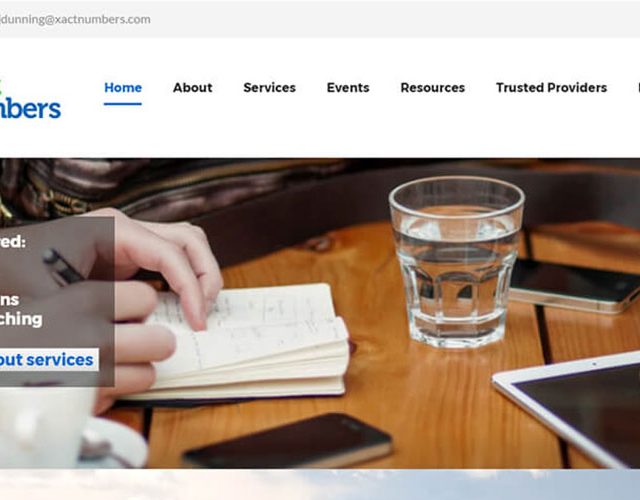
Task: Open the Home navigation item
Action: click(123, 88)
